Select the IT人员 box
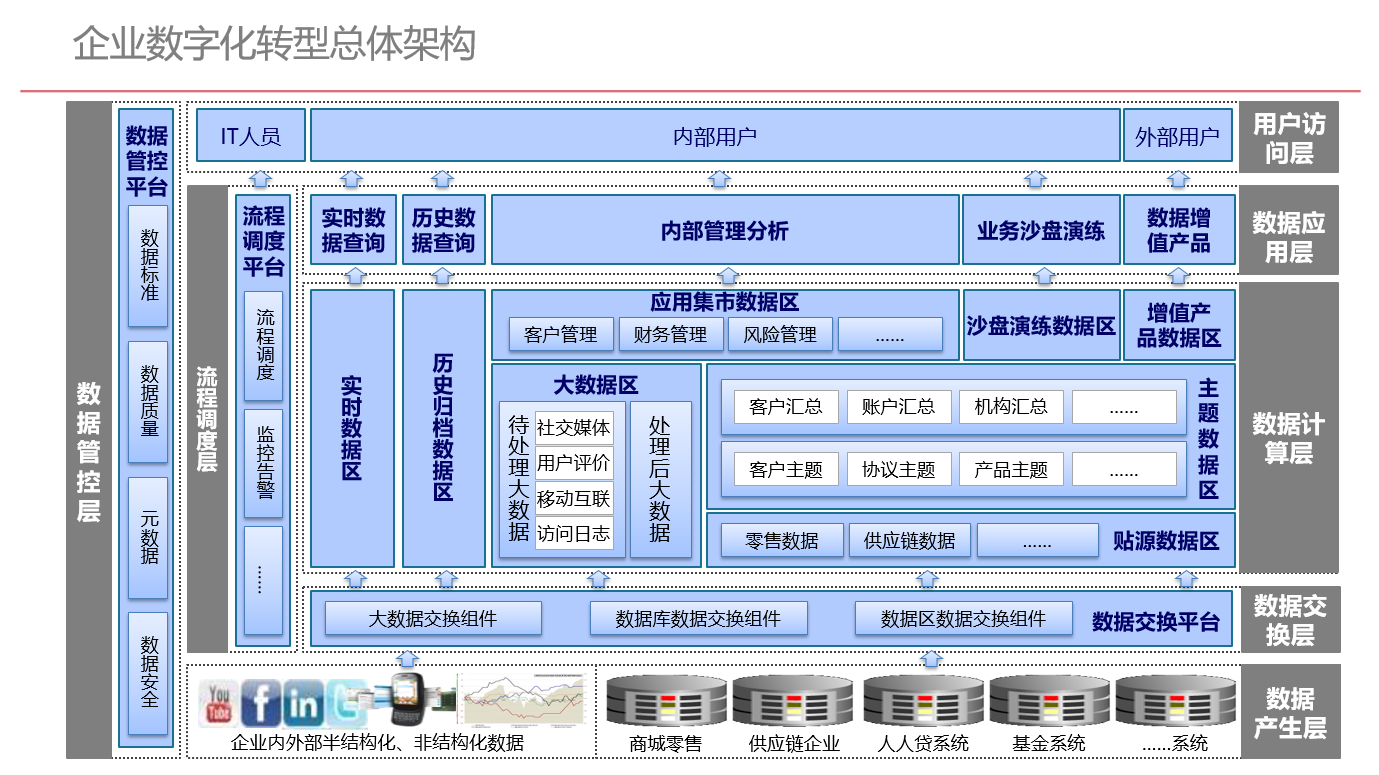1379x775 pixels. (x=250, y=135)
